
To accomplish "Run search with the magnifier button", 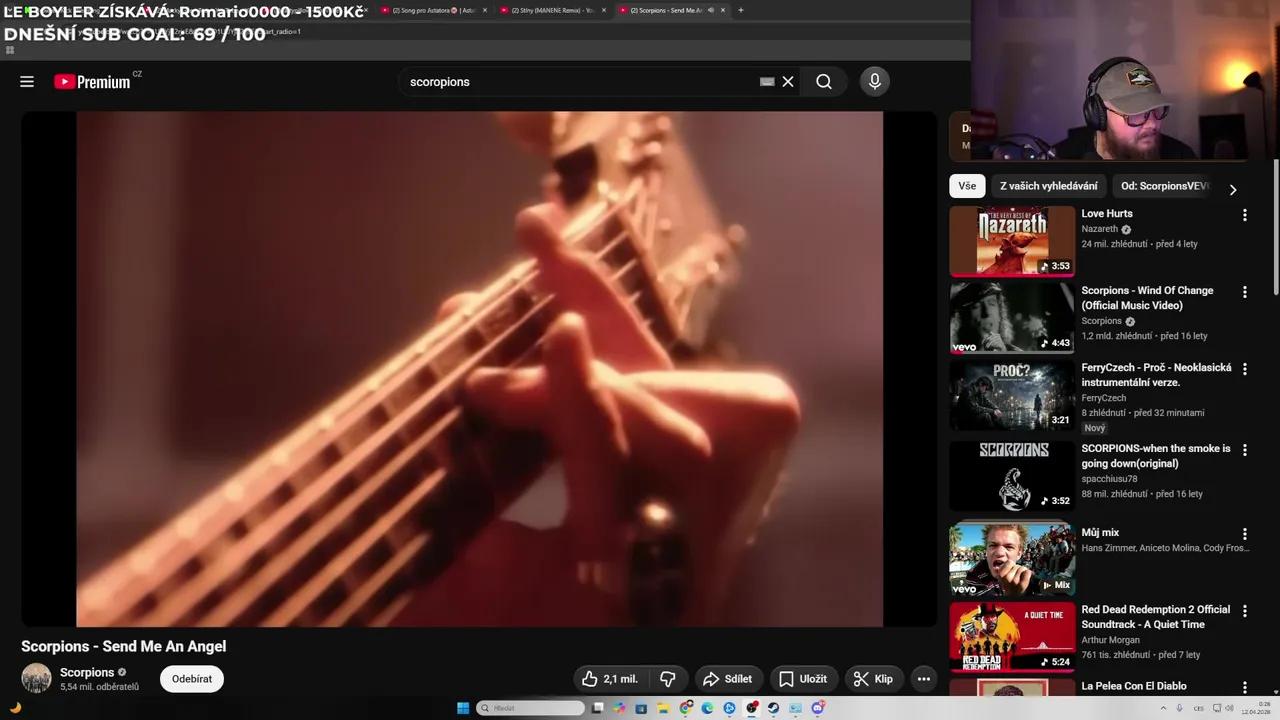I will point(824,82).
